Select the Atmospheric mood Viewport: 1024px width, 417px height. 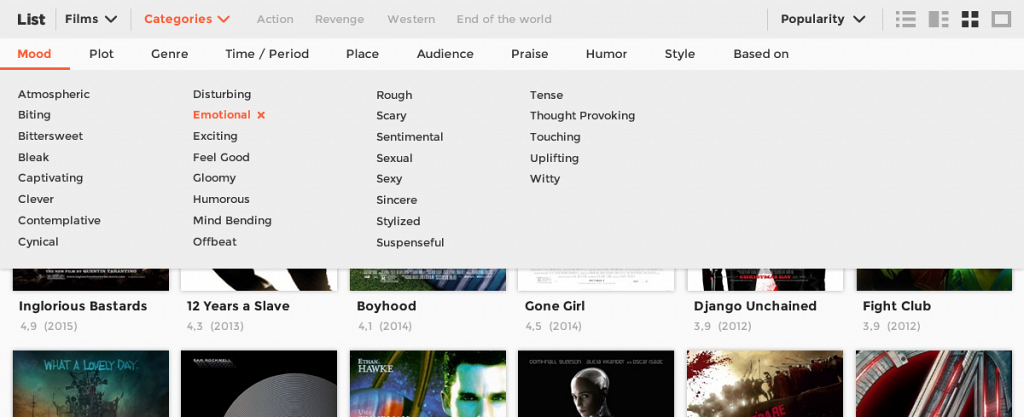(54, 95)
